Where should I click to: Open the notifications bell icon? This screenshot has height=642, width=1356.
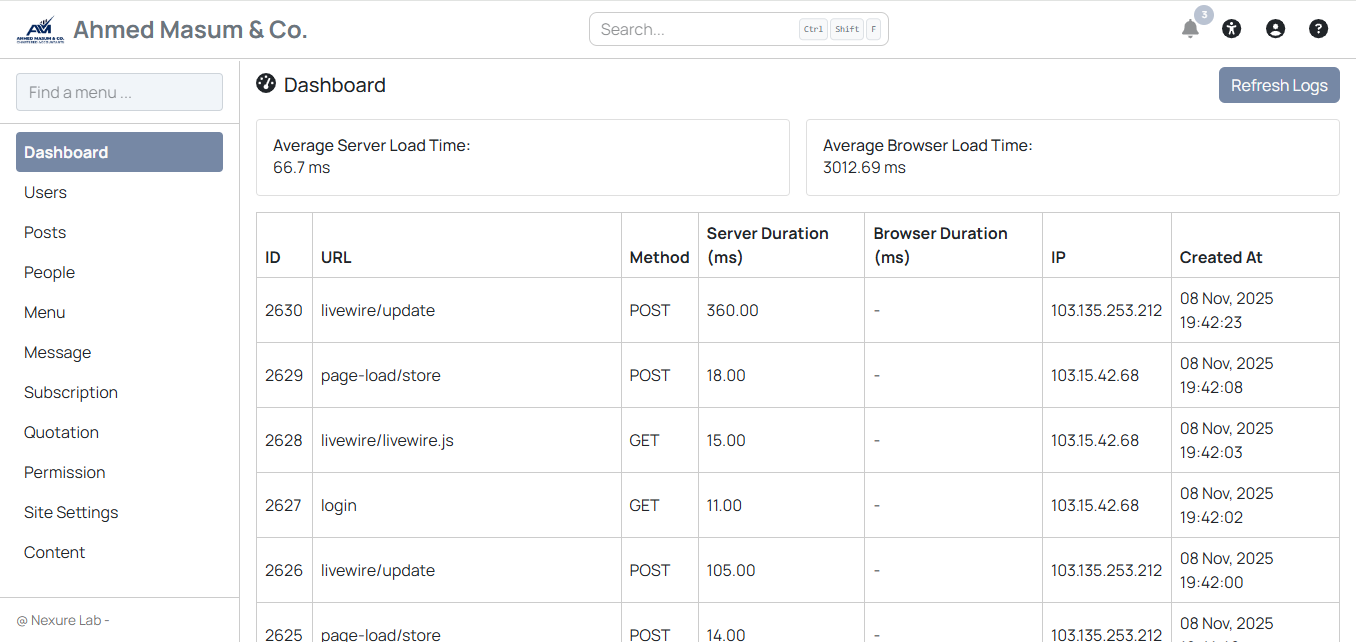[x=1190, y=29]
